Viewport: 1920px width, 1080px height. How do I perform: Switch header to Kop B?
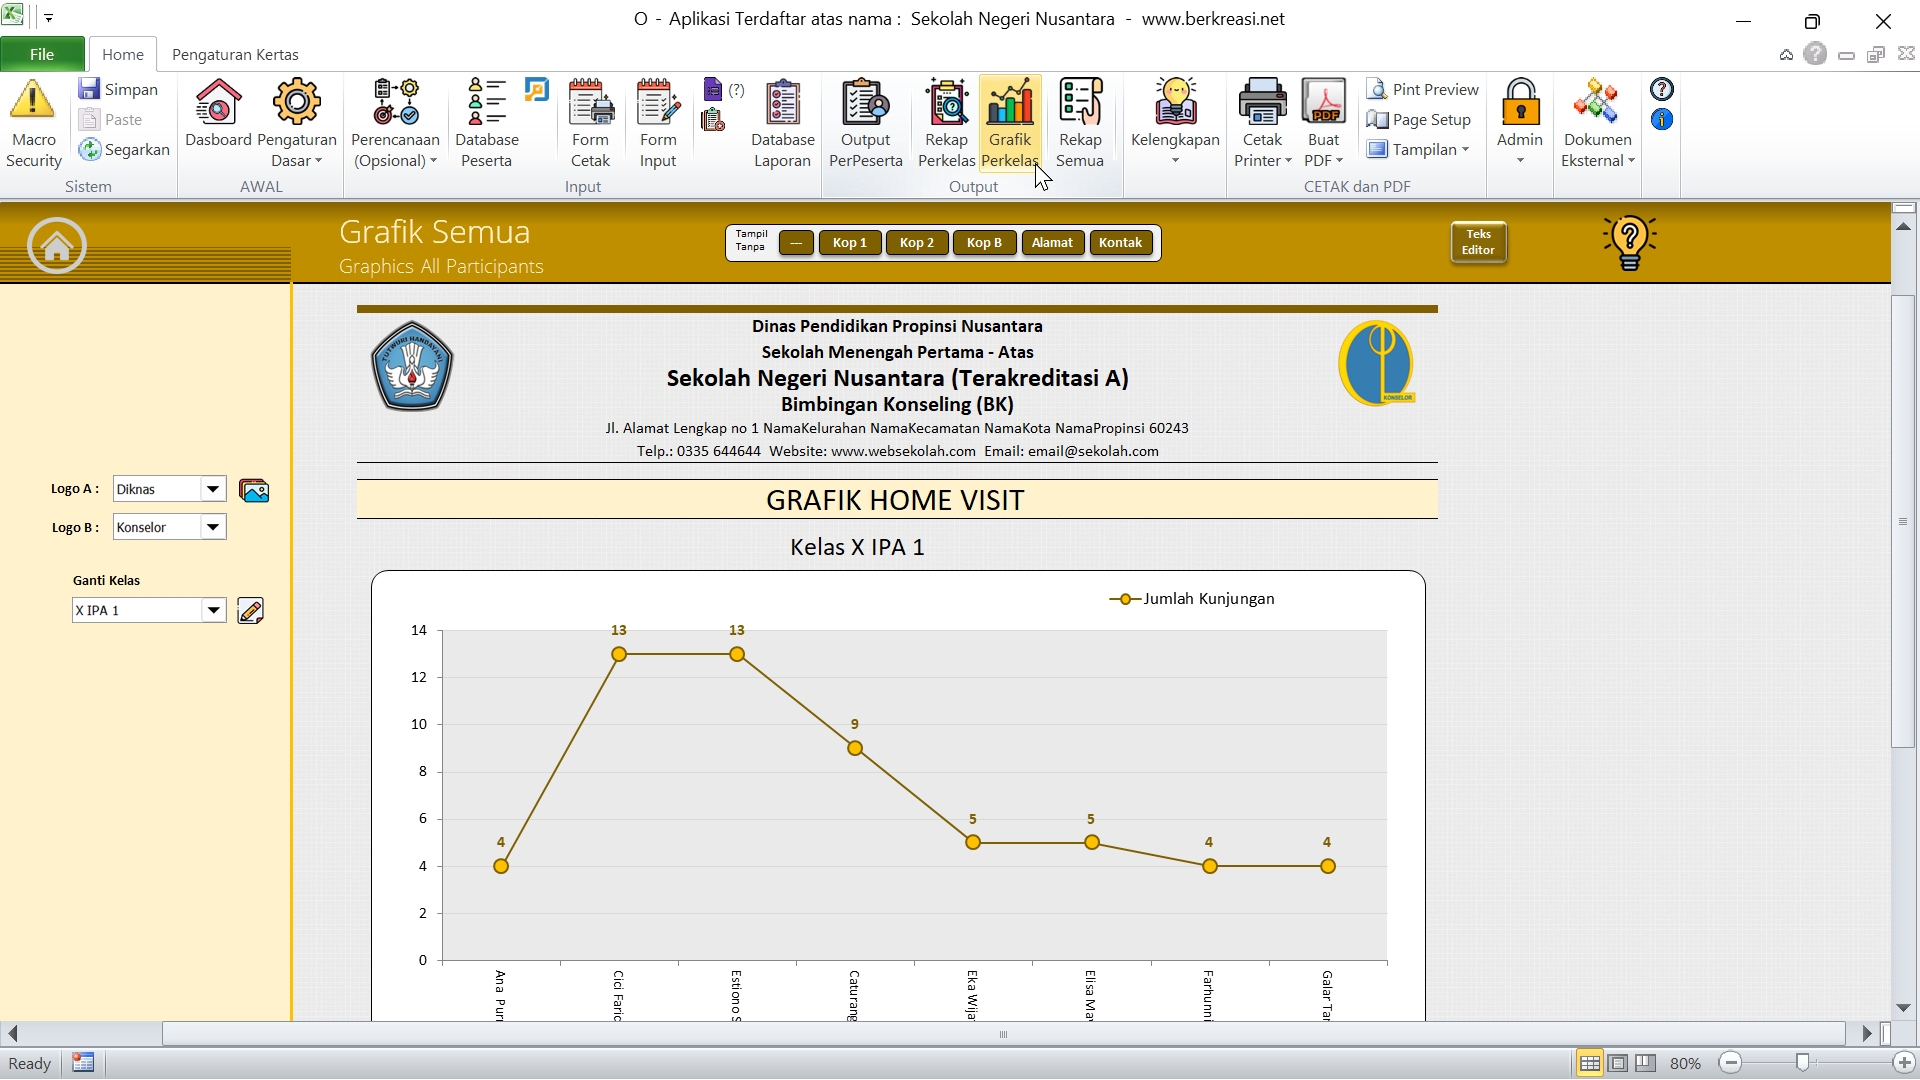click(983, 243)
